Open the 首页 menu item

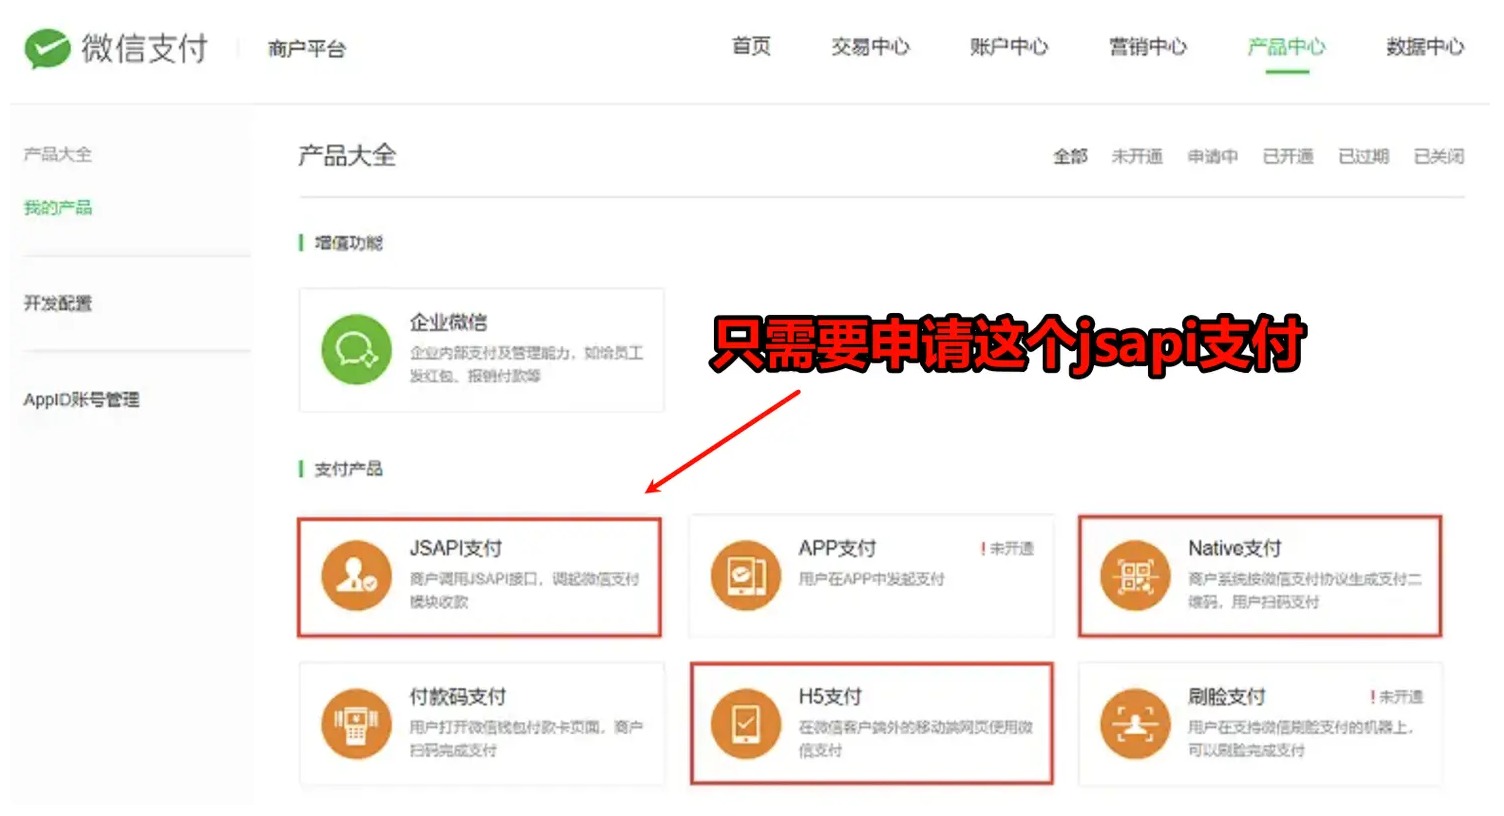[752, 47]
